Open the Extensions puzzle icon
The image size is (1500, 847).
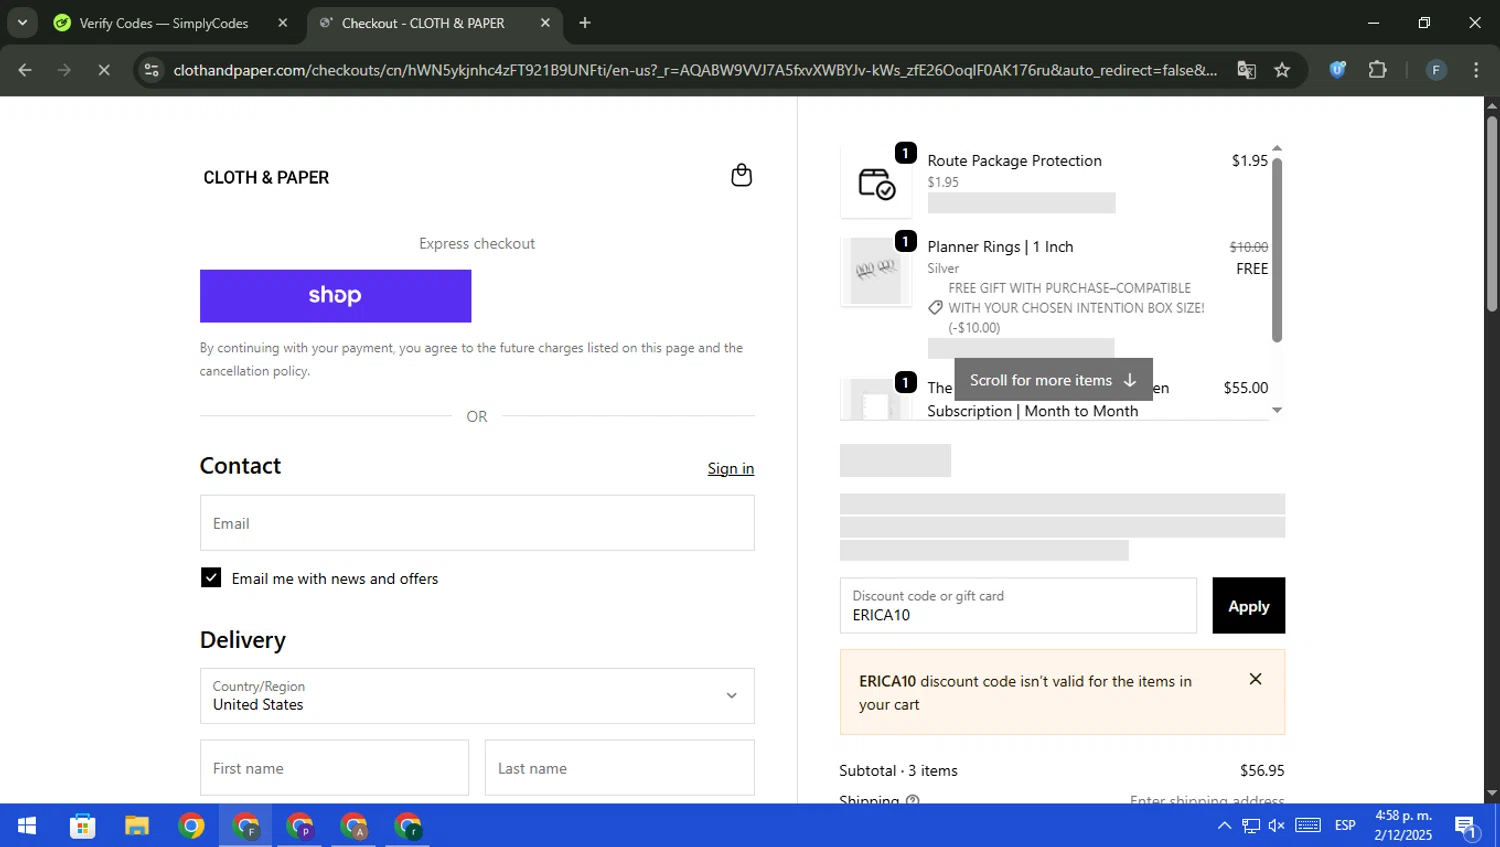tap(1378, 70)
